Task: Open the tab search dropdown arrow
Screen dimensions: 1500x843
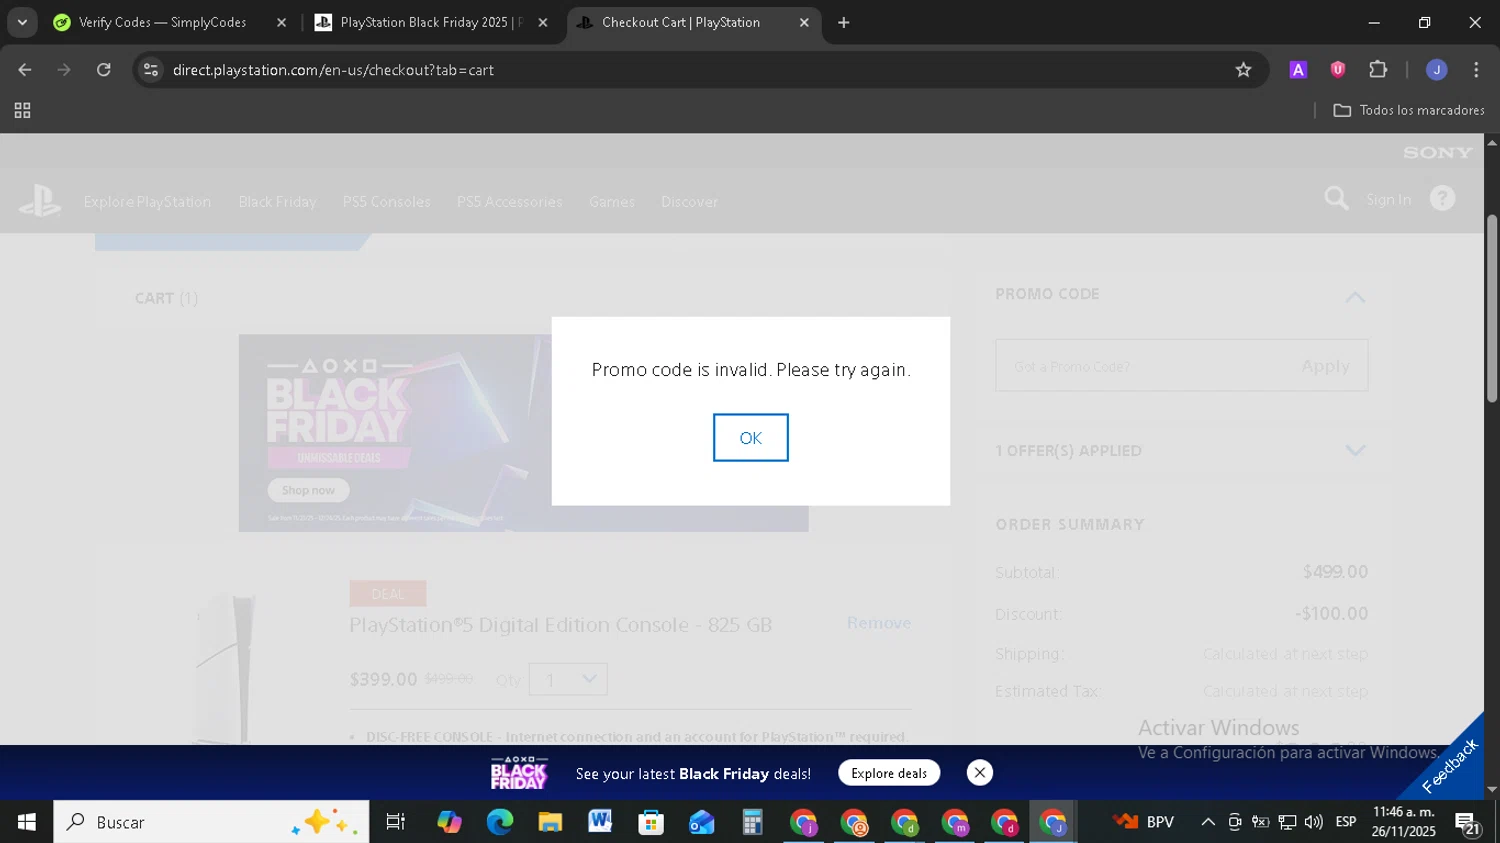Action: pos(22,22)
